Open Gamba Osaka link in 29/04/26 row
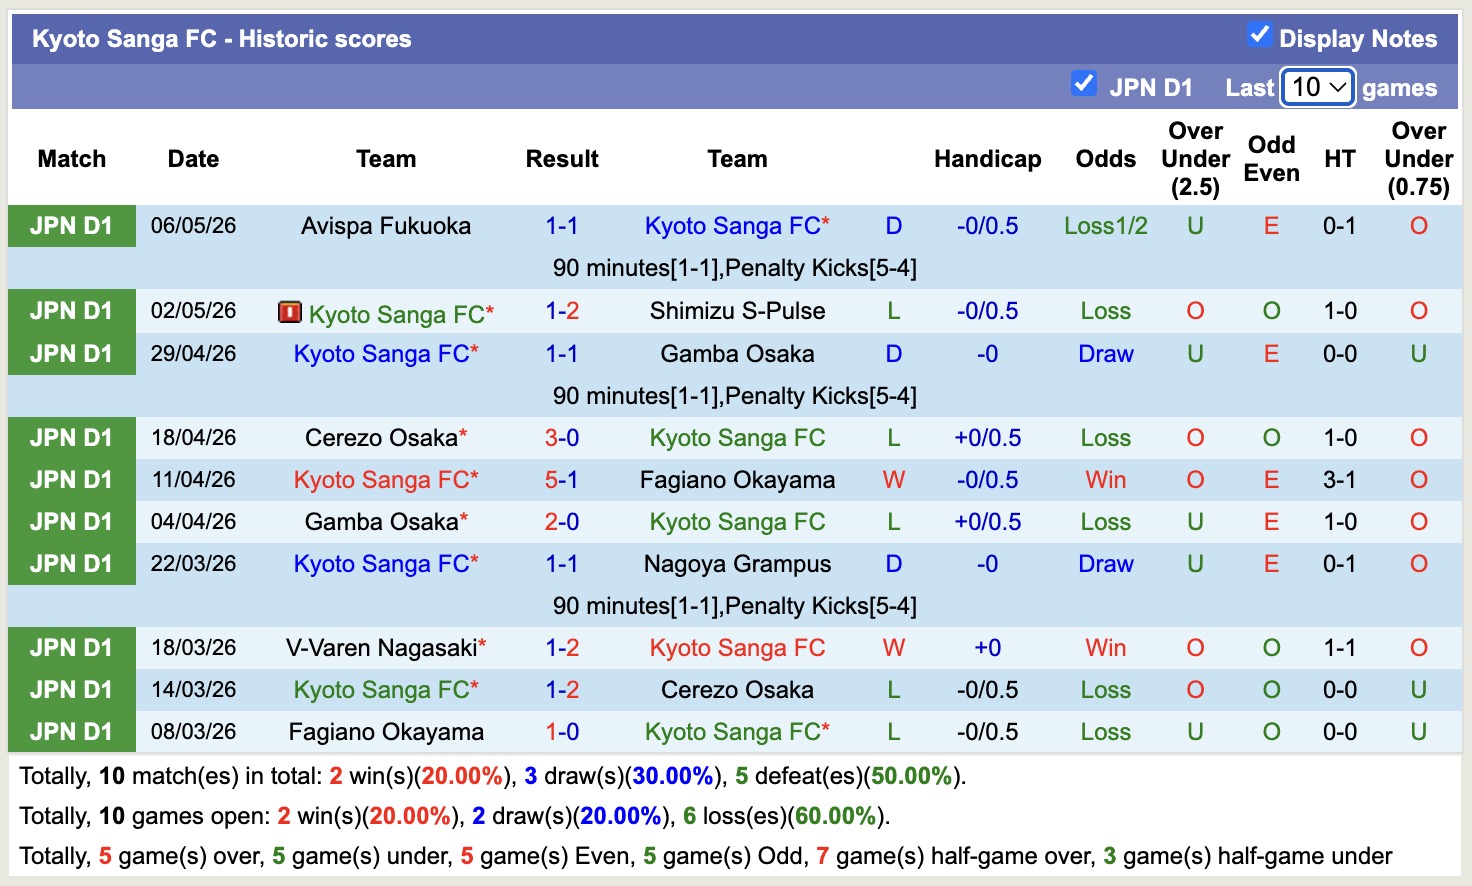This screenshot has width=1472, height=886. click(737, 354)
